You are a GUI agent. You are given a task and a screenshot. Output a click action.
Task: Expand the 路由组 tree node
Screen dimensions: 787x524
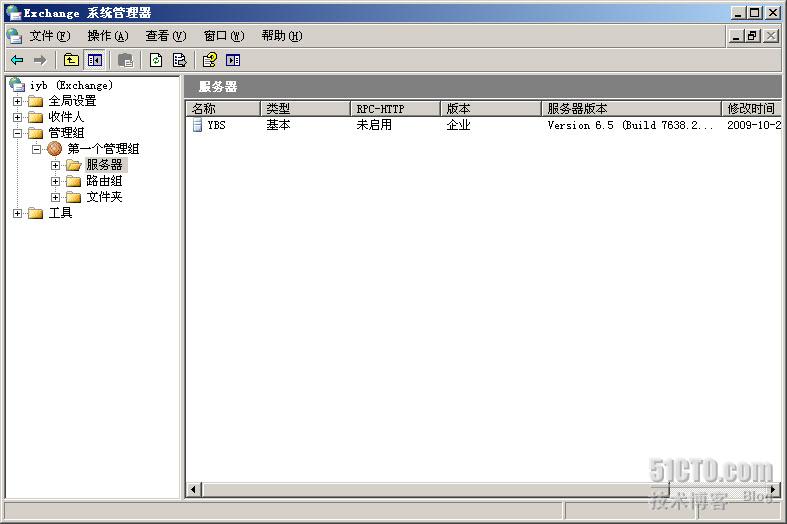pos(55,181)
